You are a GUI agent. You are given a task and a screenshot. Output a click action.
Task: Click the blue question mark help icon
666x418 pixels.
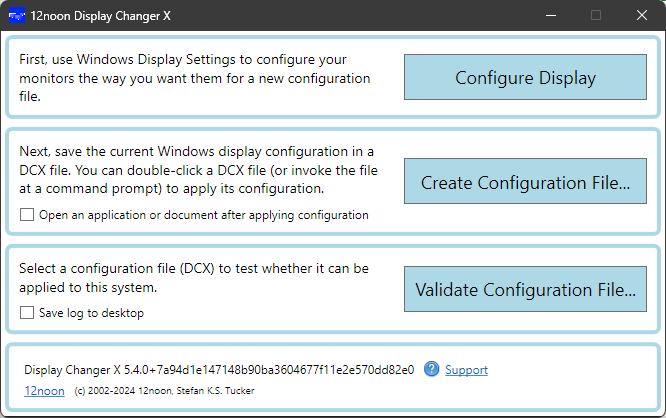click(x=431, y=369)
